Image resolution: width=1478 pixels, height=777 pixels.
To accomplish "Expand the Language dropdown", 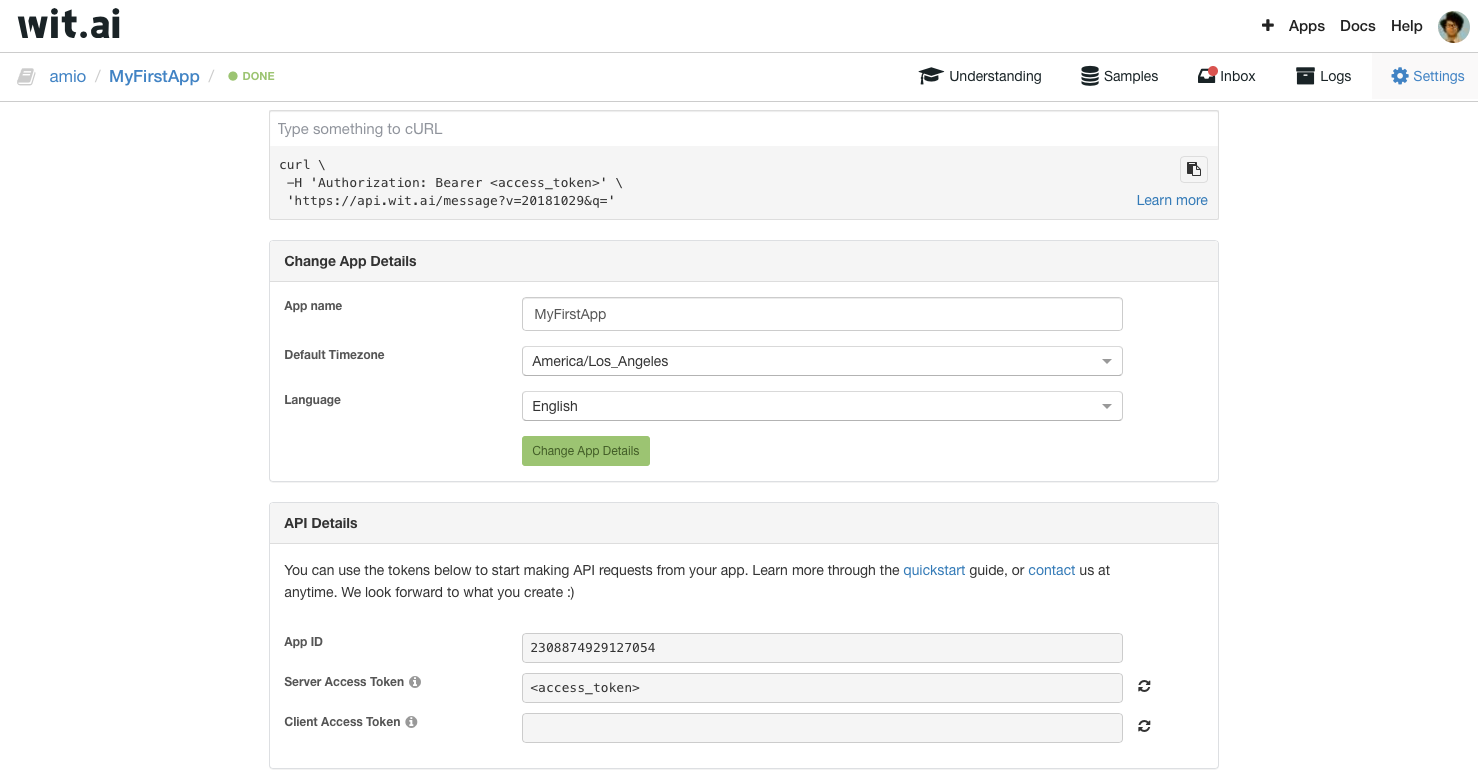I will (x=821, y=406).
